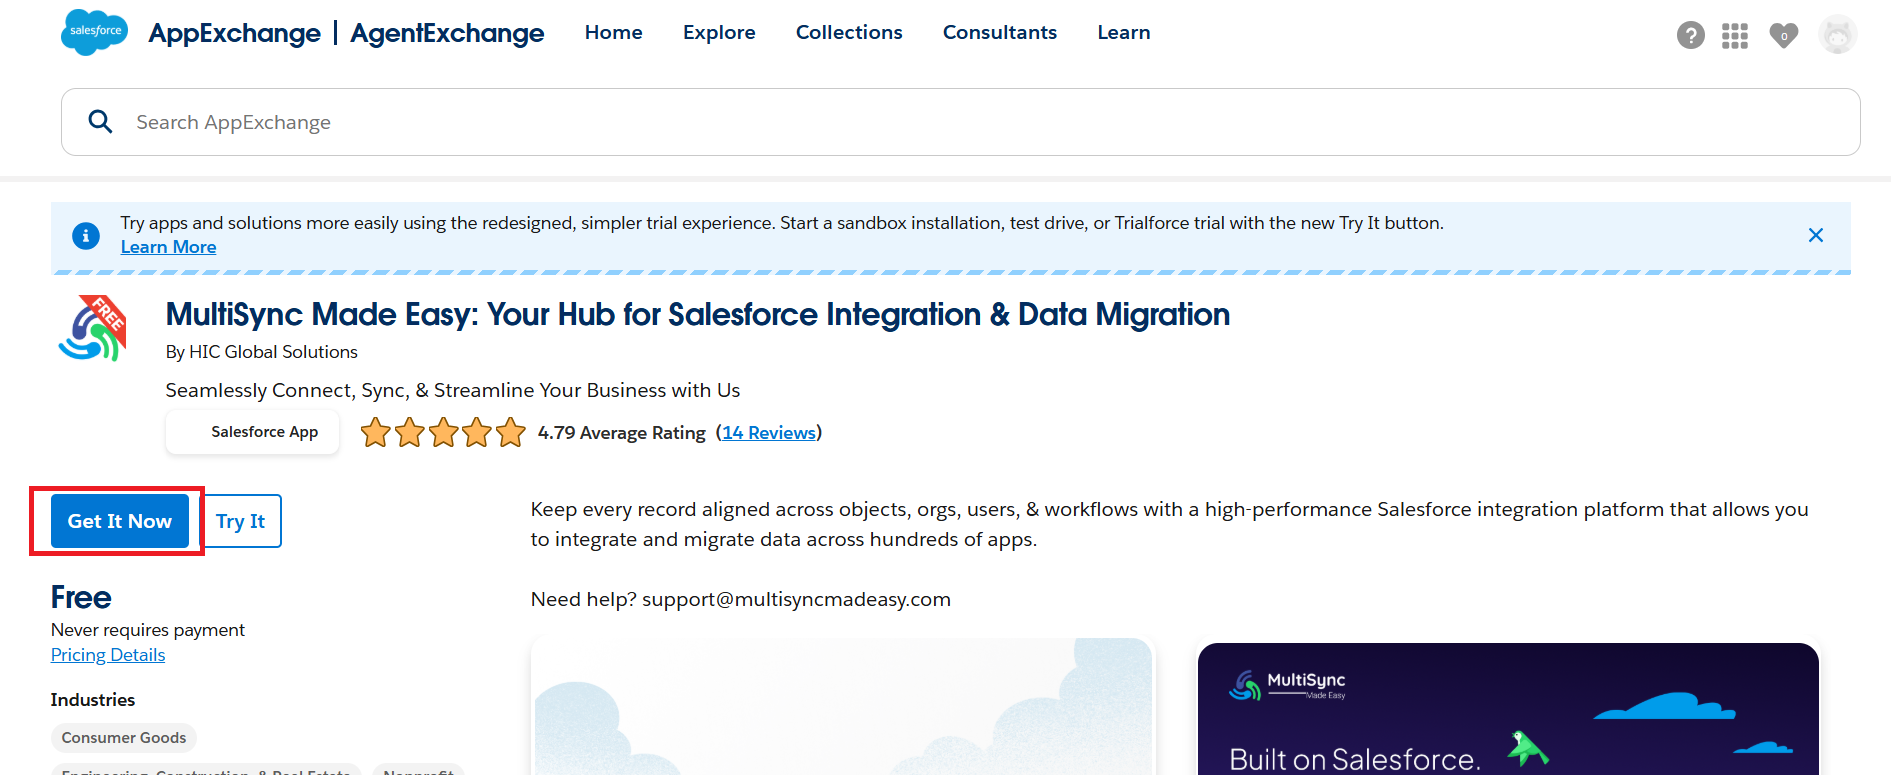Viewport: 1891px width, 775px height.
Task: Click the Never requires payment text
Action: (x=148, y=630)
